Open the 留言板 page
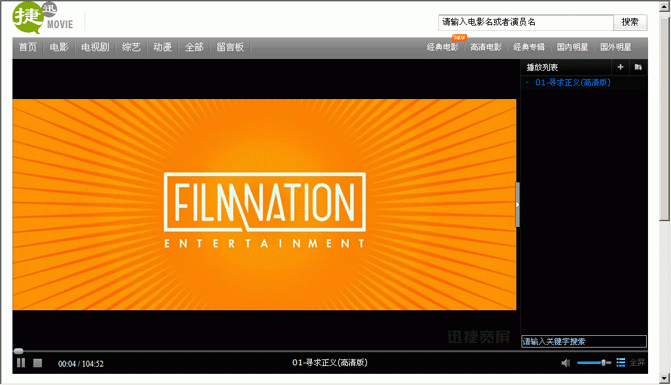The width and height of the screenshot is (671, 385). click(230, 47)
